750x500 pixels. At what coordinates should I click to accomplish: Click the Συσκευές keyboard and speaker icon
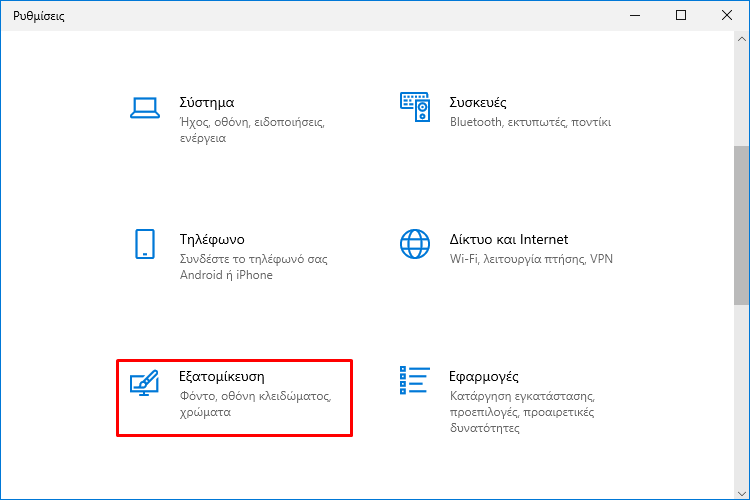coord(415,107)
